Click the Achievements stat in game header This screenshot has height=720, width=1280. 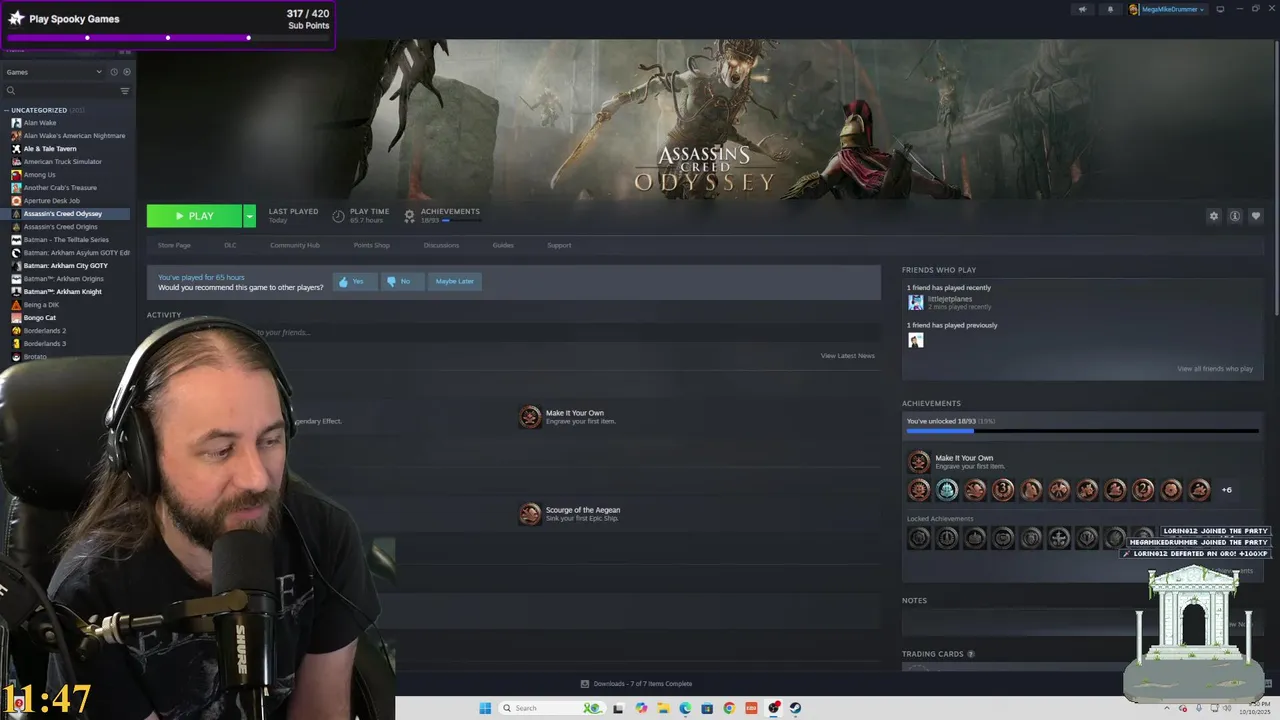tap(441, 215)
